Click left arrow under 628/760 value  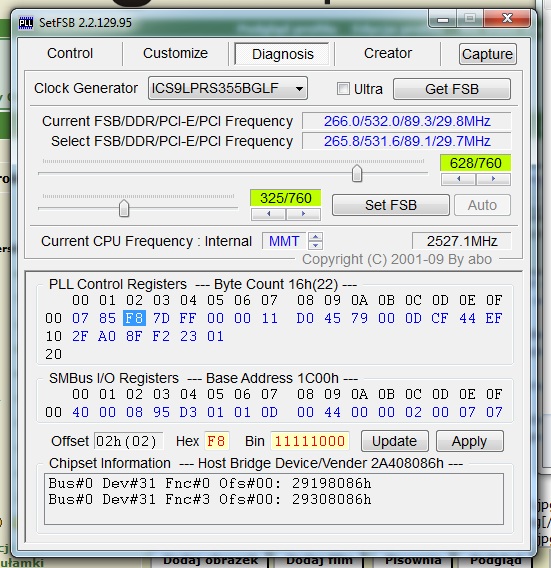point(458,179)
